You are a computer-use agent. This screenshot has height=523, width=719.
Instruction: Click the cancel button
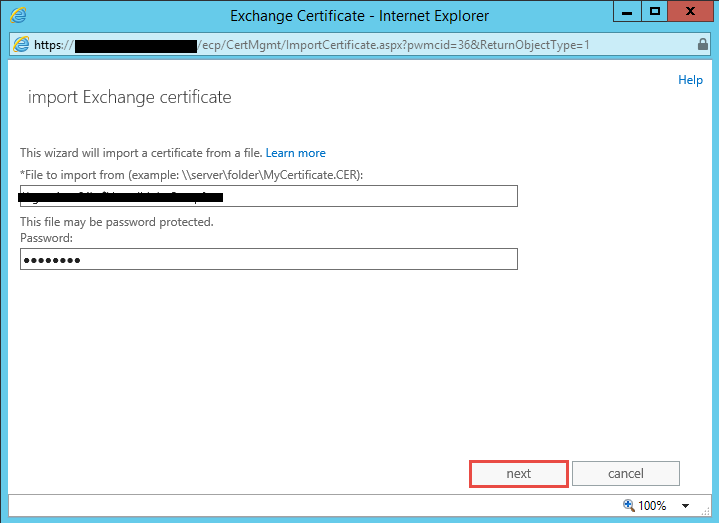tap(626, 473)
